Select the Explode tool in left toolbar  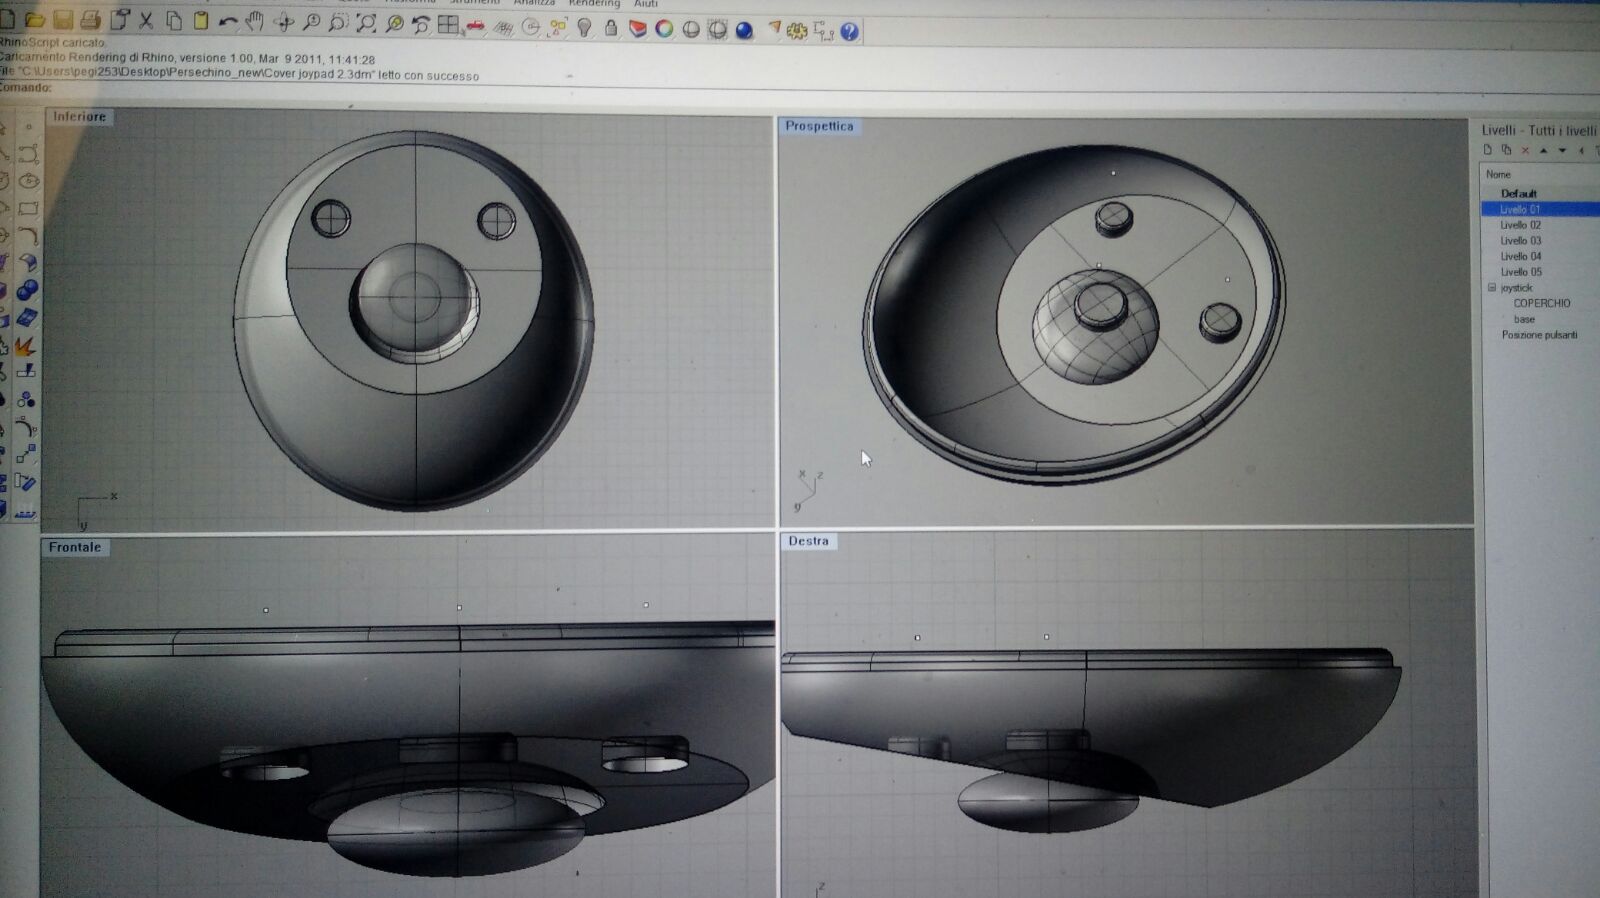tap(25, 346)
